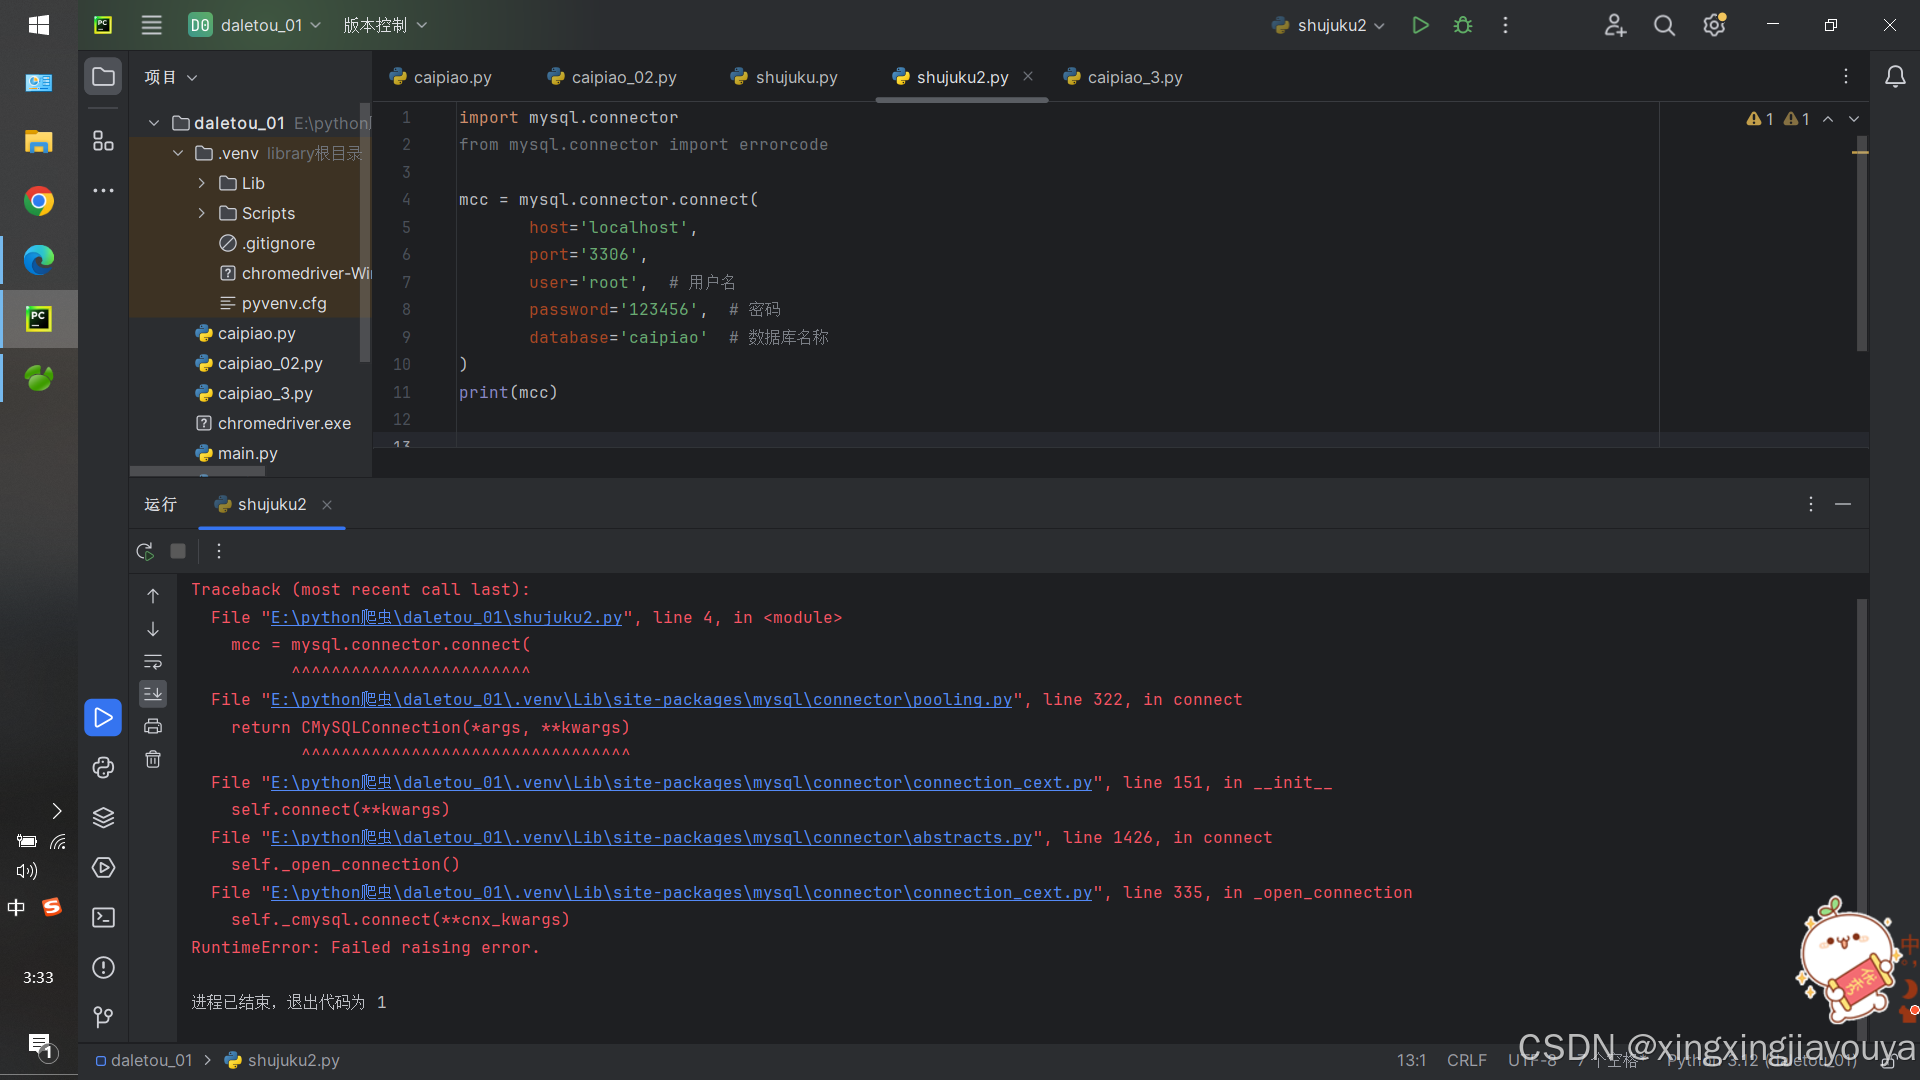Click the Chrome taskbar icon
1920x1080 pixels.
tap(38, 201)
